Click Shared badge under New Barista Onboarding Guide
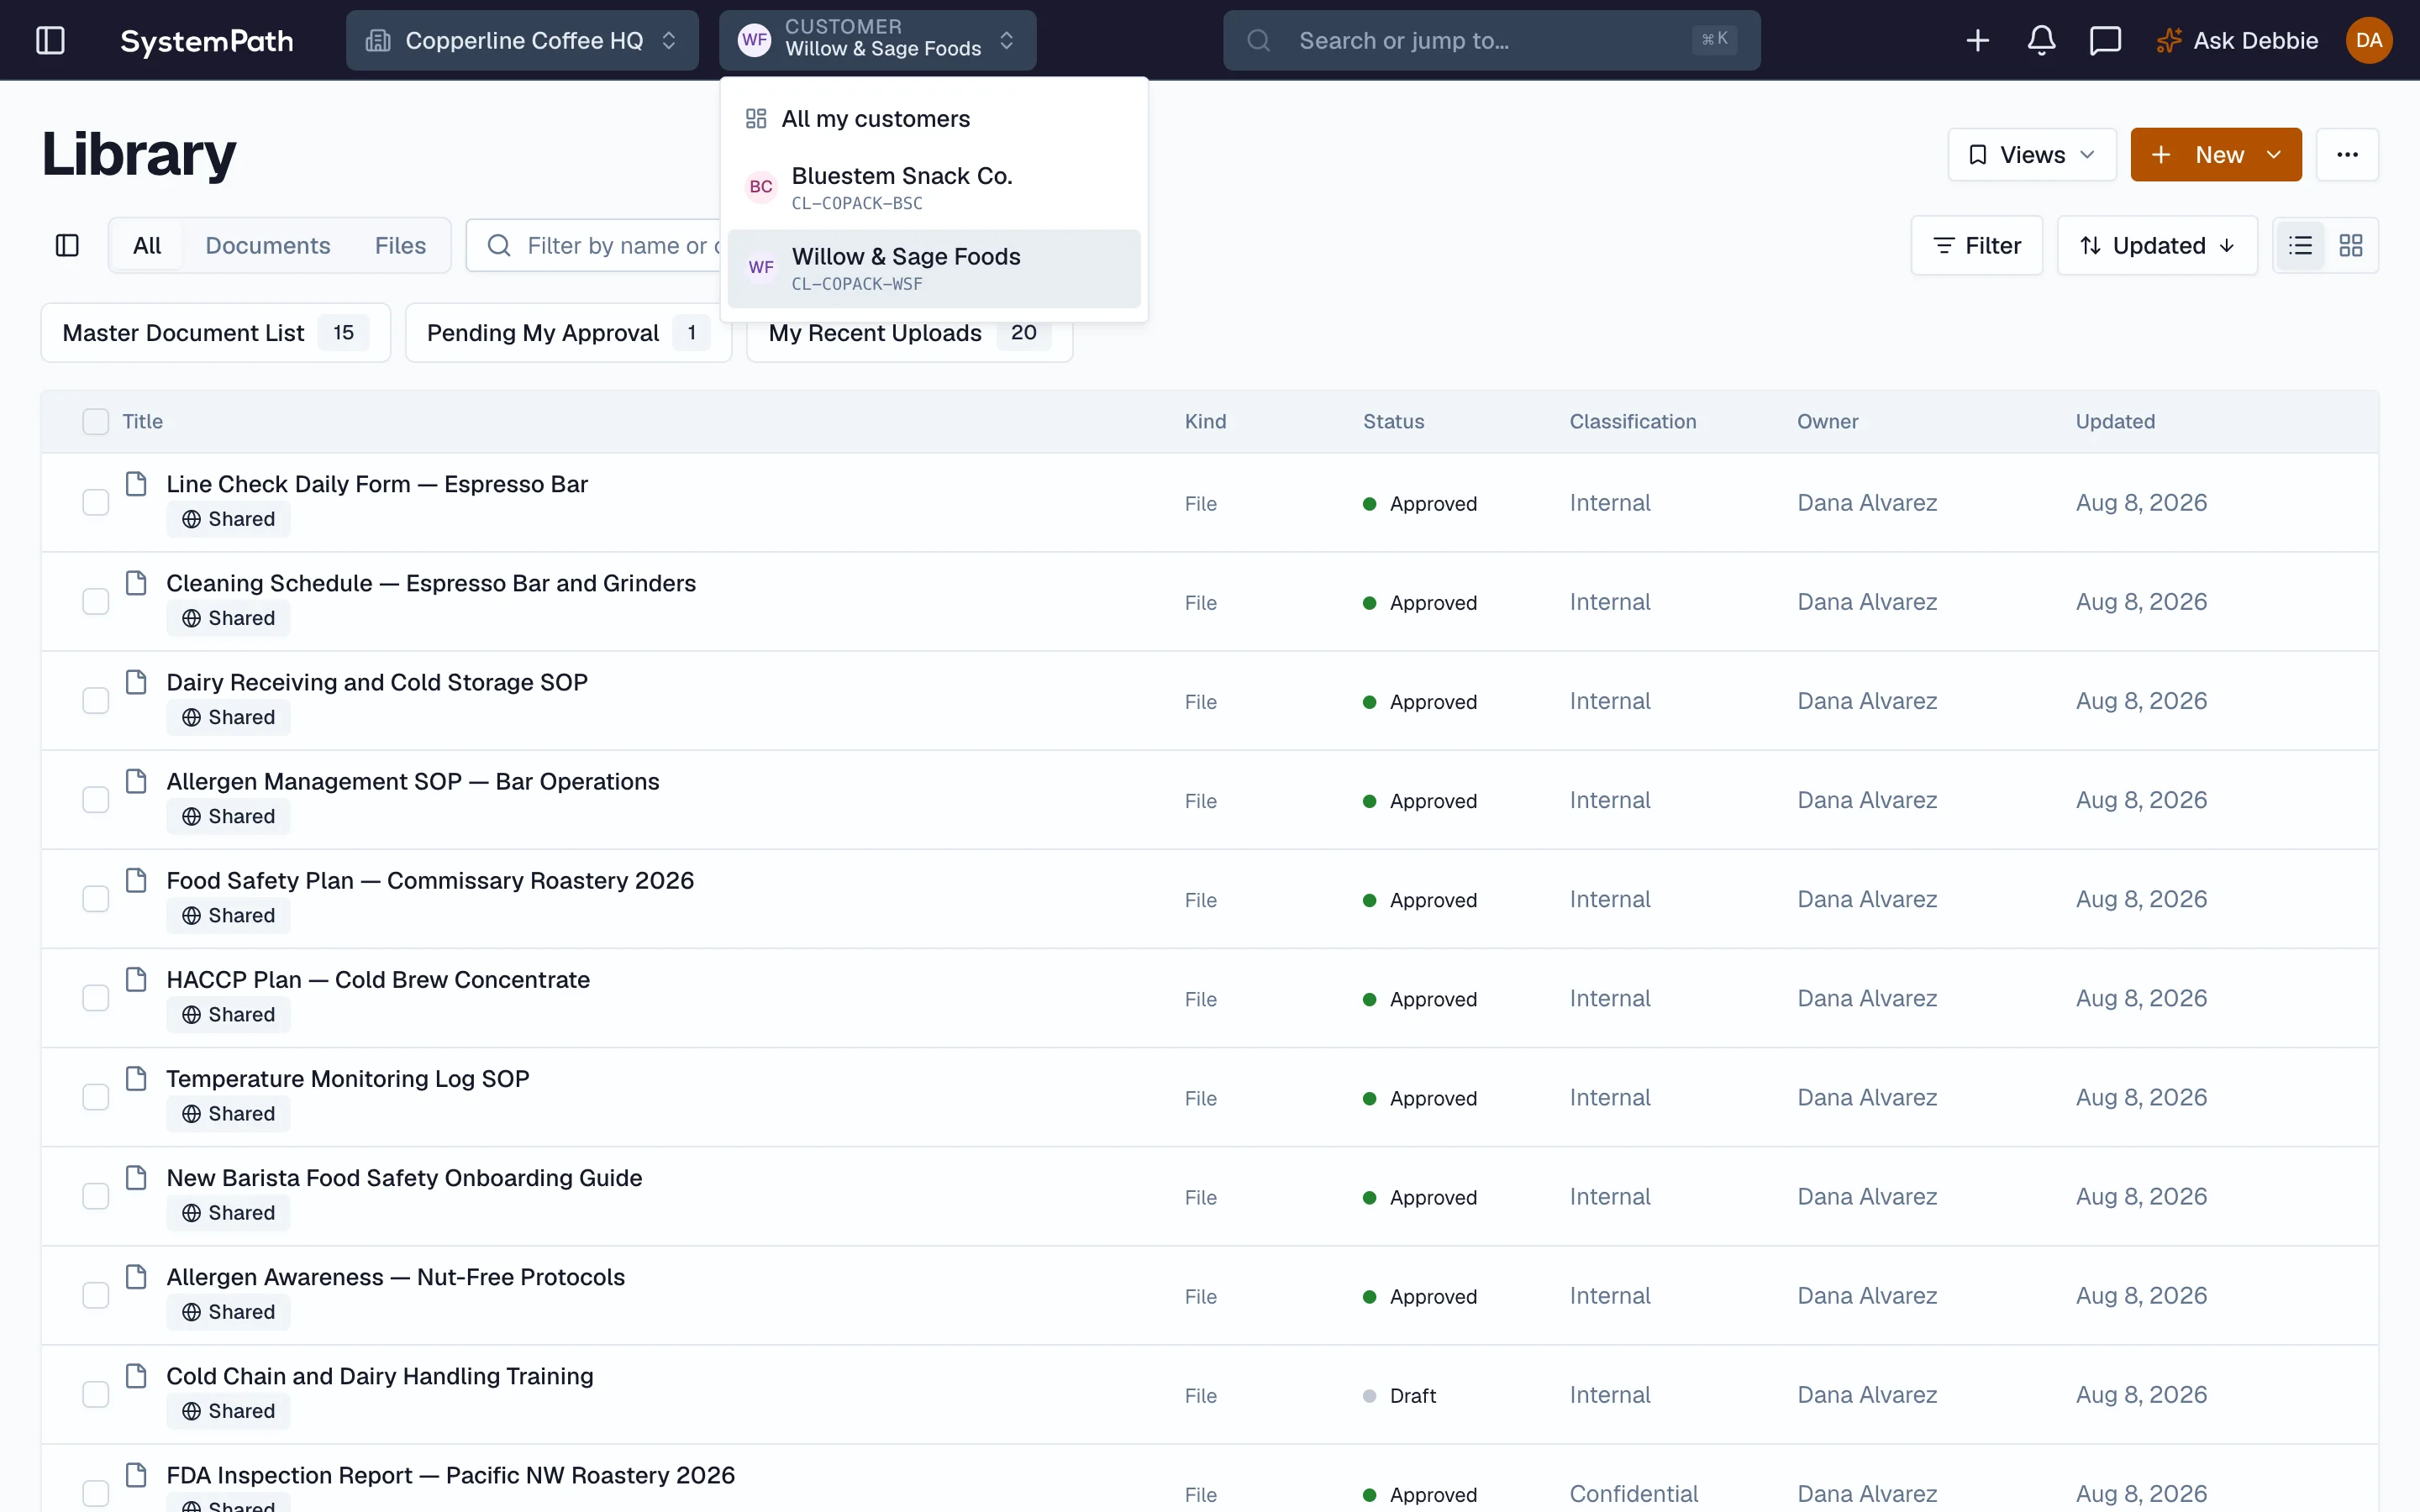This screenshot has height=1512, width=2420. coord(228,1212)
